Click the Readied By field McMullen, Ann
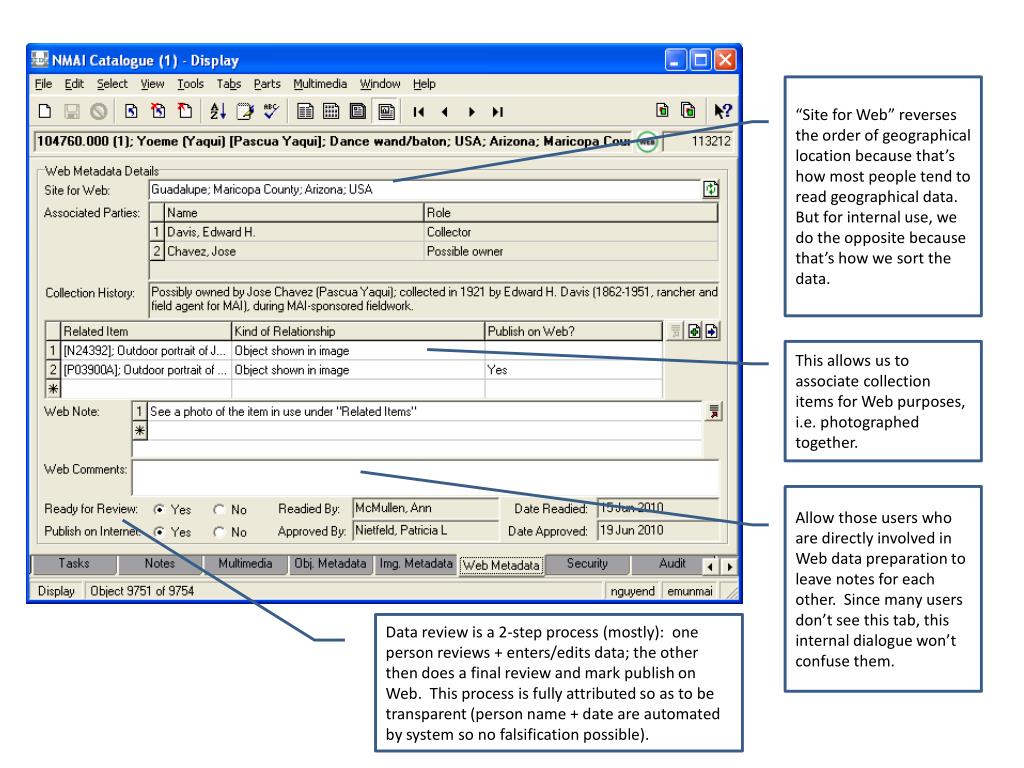 (425, 508)
